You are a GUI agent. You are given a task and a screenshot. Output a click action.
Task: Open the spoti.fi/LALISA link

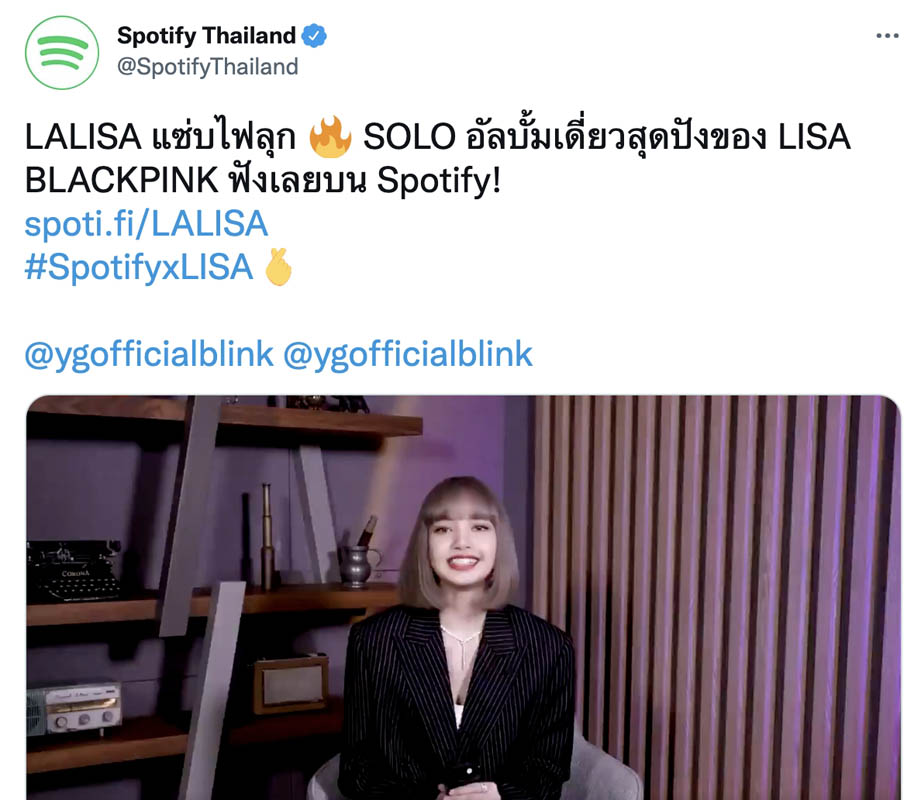pos(146,224)
